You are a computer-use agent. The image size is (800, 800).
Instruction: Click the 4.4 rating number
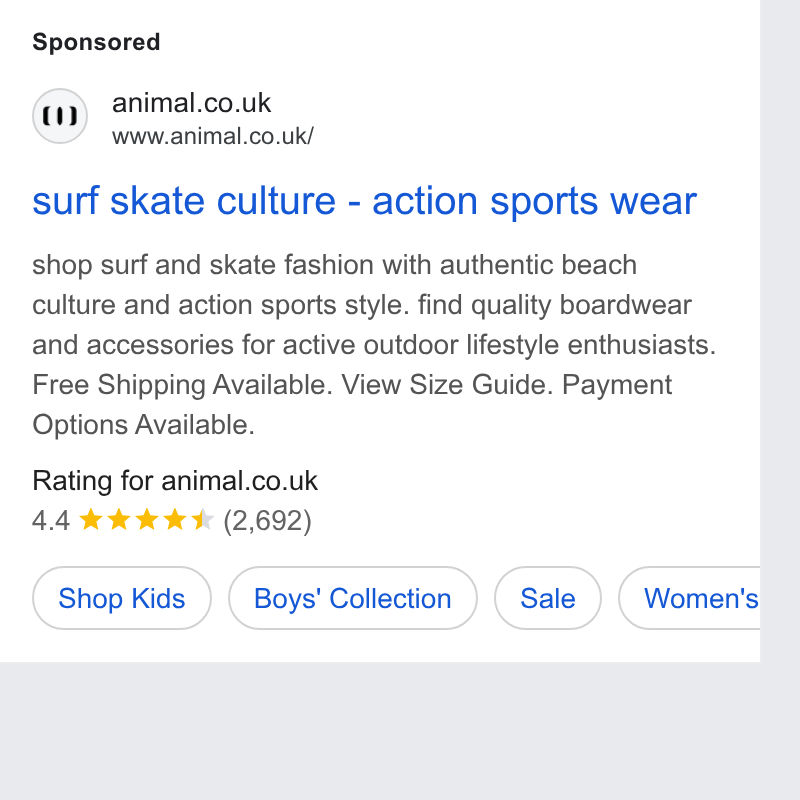(51, 520)
